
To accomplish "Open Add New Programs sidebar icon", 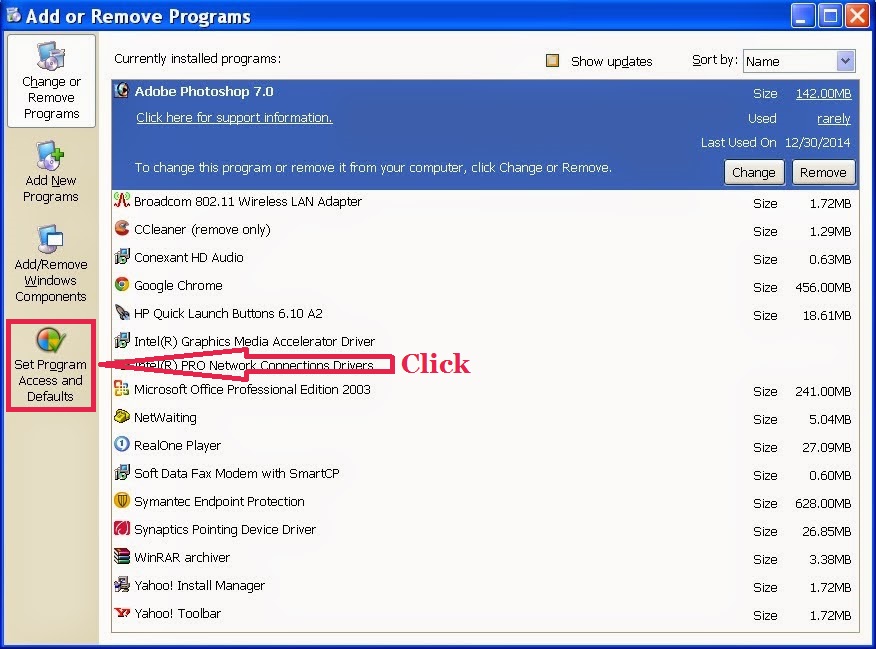I will [x=50, y=155].
